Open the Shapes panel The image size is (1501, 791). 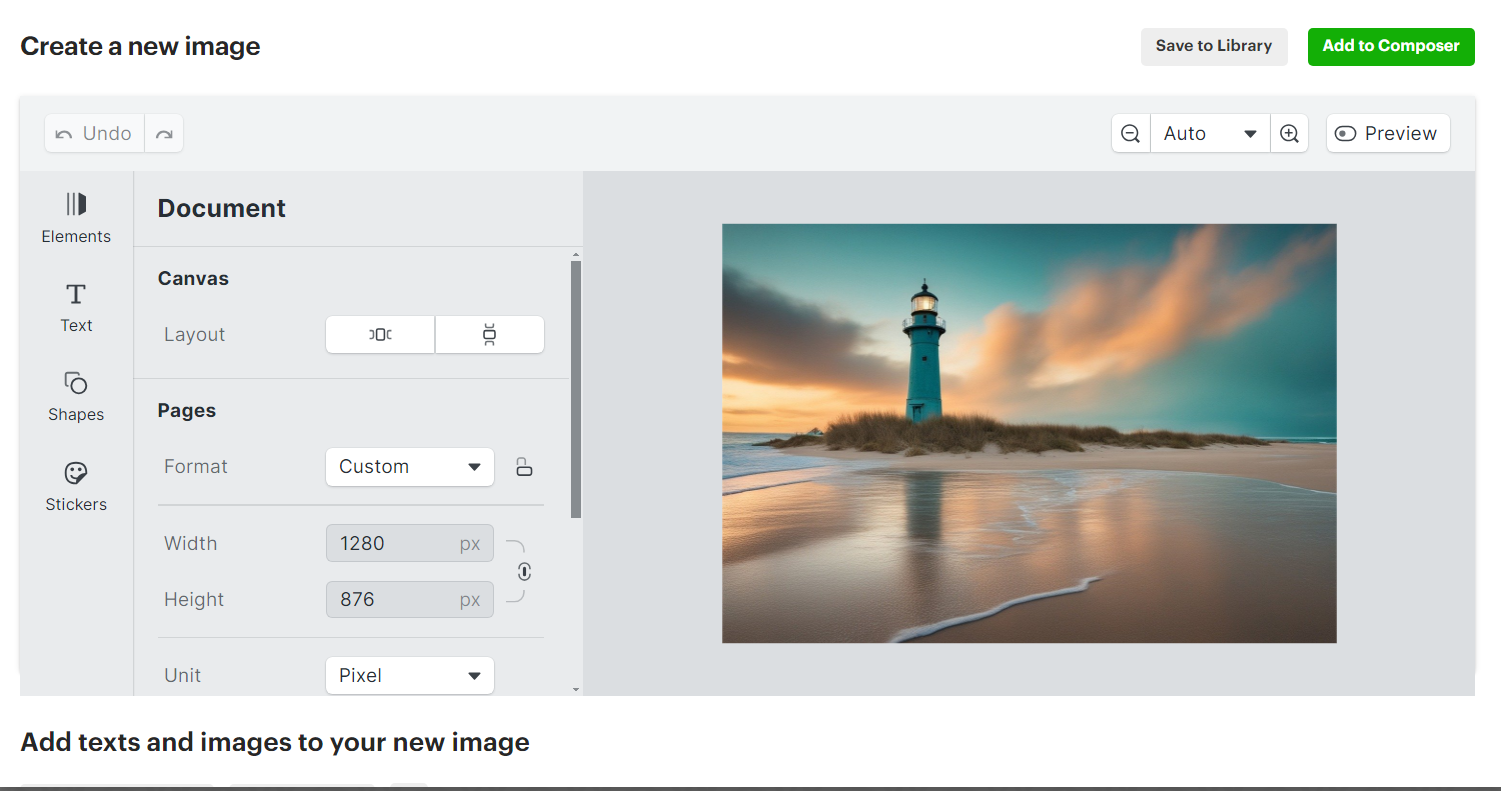click(x=76, y=384)
